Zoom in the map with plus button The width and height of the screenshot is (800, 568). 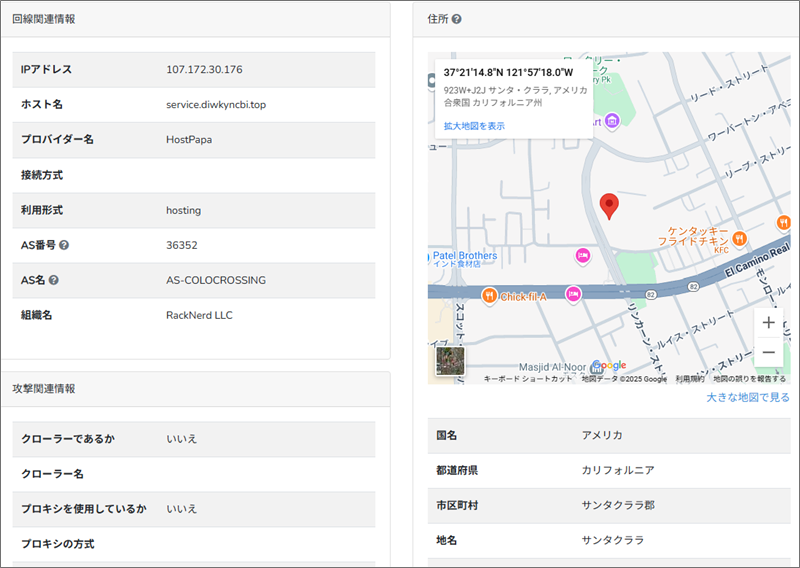[768, 322]
